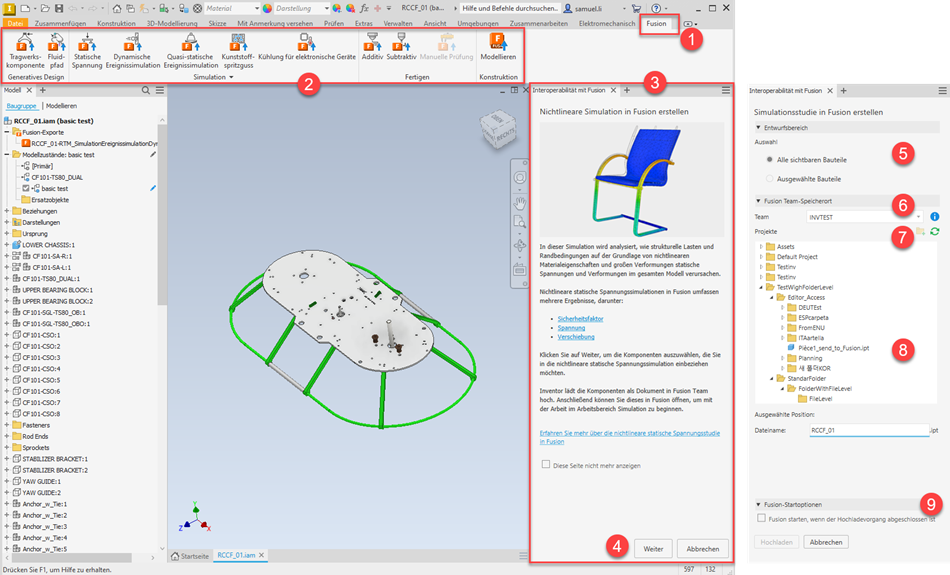
Task: Open the Verschiebung link
Action: click(x=576, y=336)
